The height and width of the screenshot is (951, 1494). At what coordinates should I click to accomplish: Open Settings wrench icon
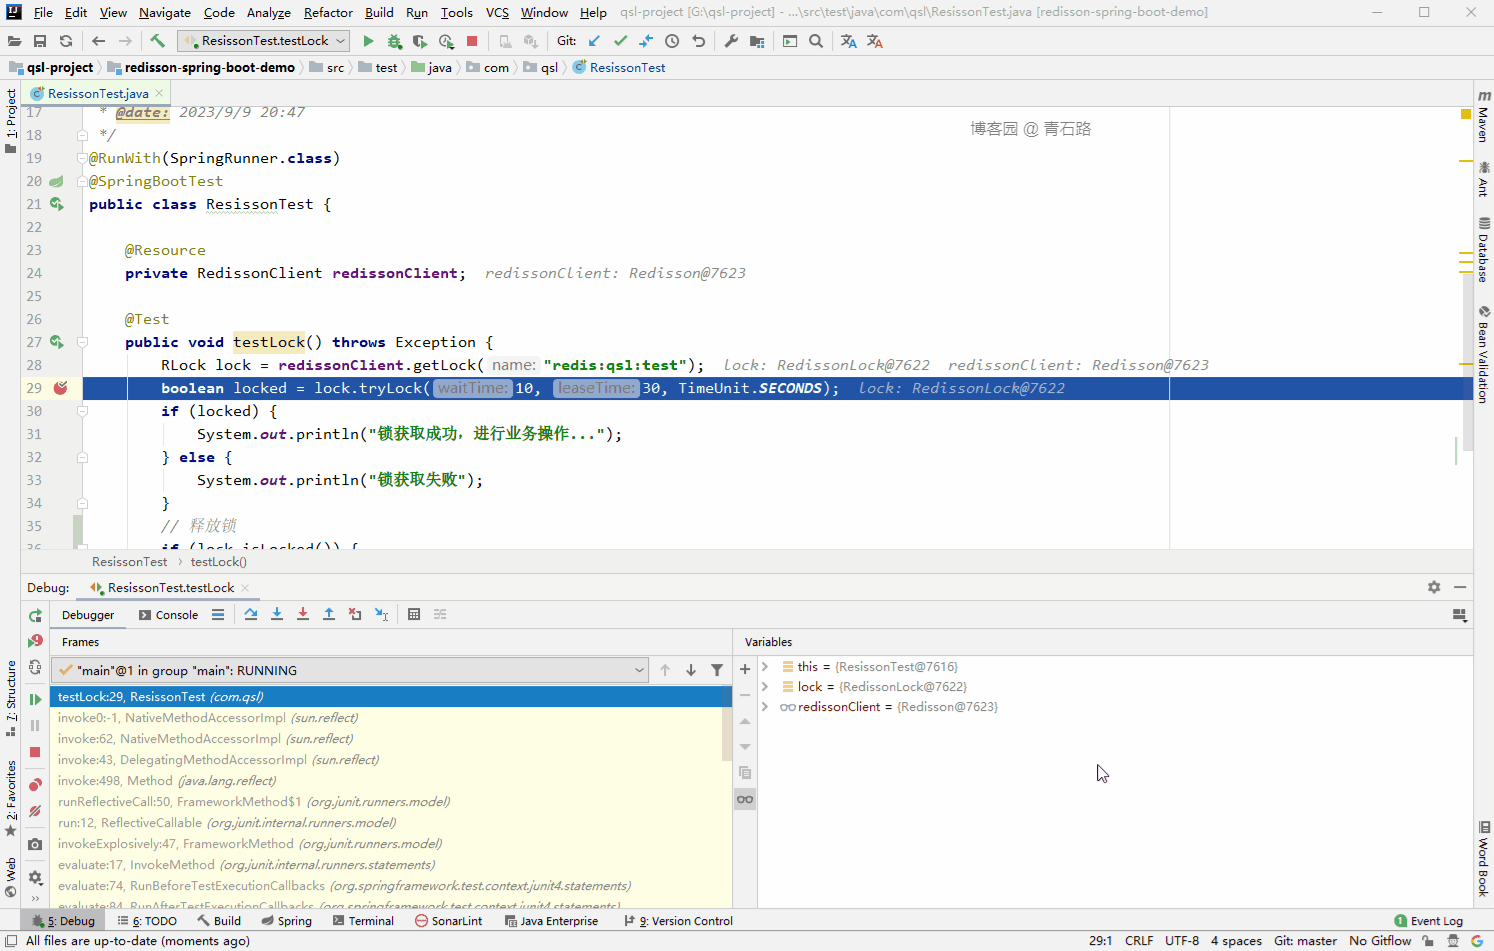731,41
